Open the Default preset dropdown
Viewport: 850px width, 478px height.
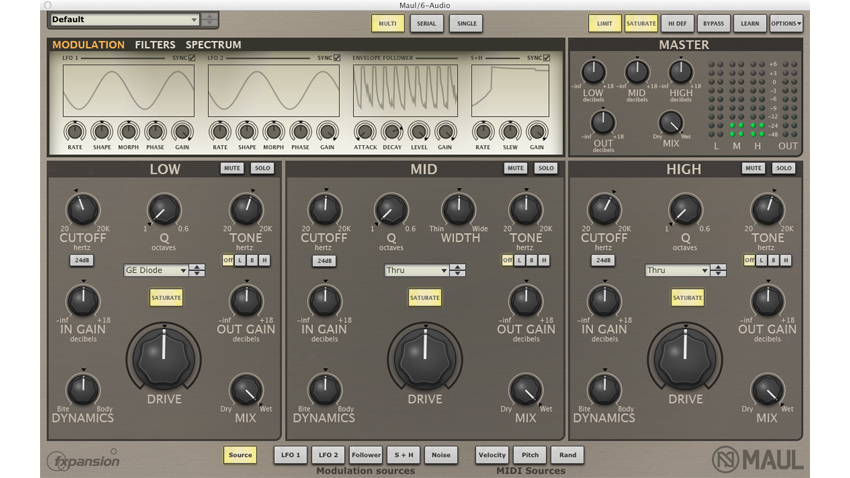coord(124,20)
